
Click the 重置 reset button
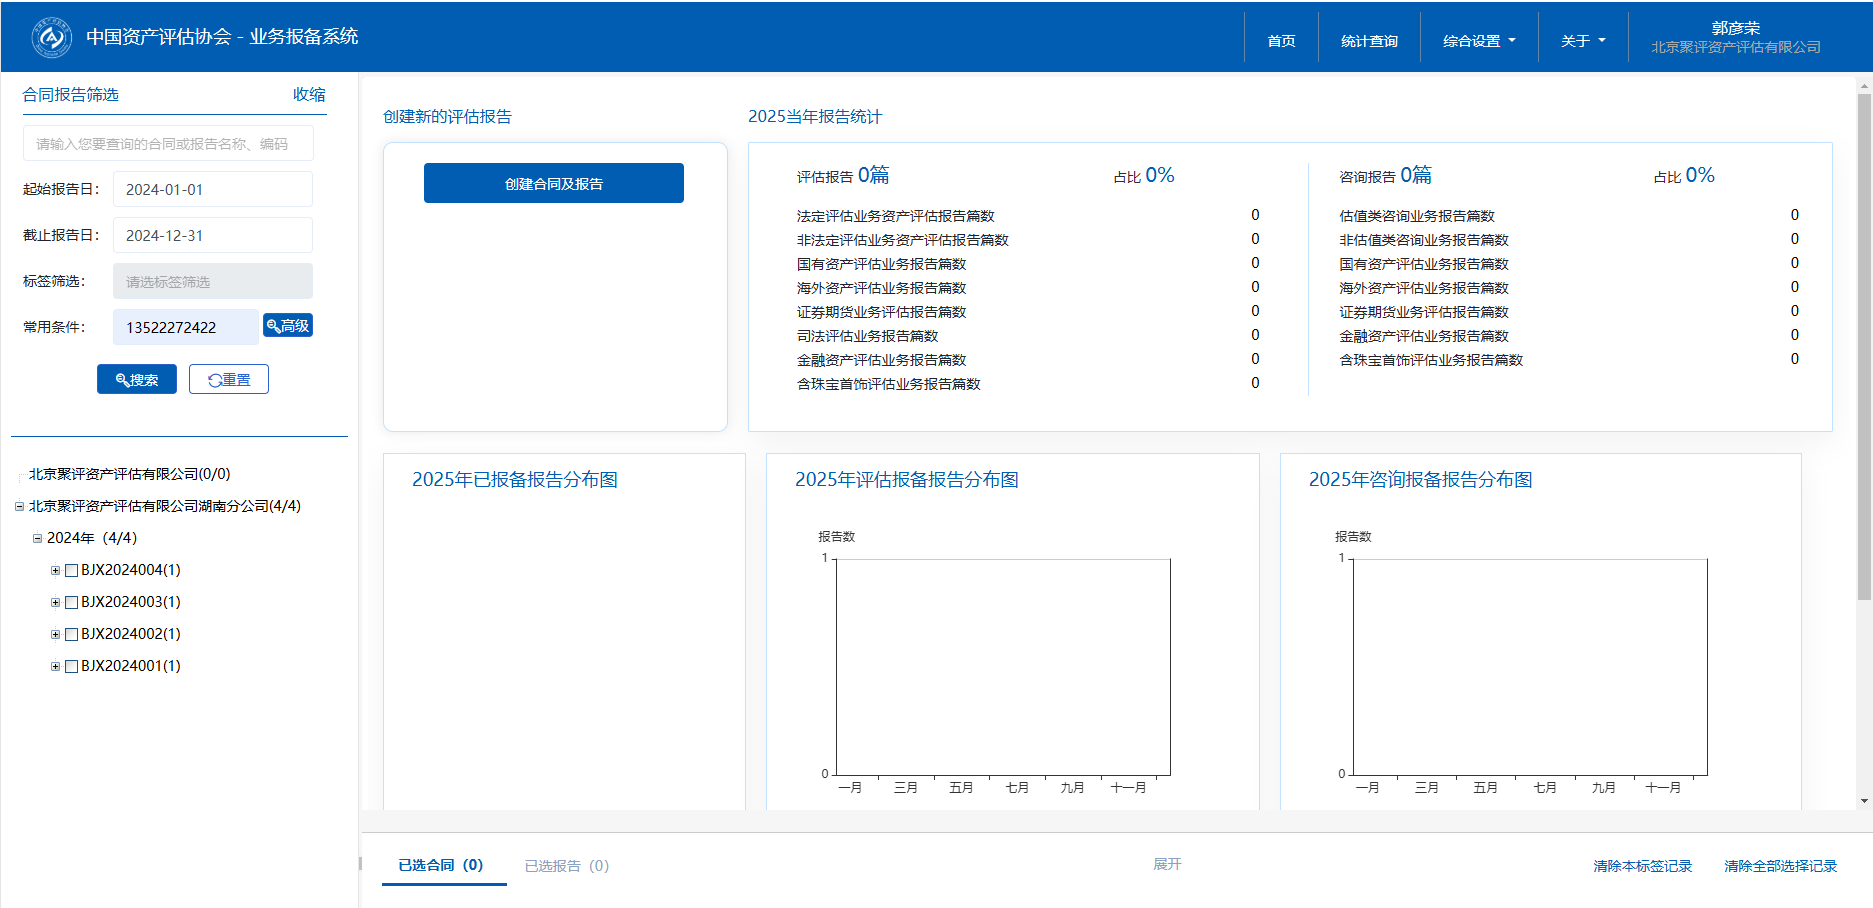click(229, 380)
